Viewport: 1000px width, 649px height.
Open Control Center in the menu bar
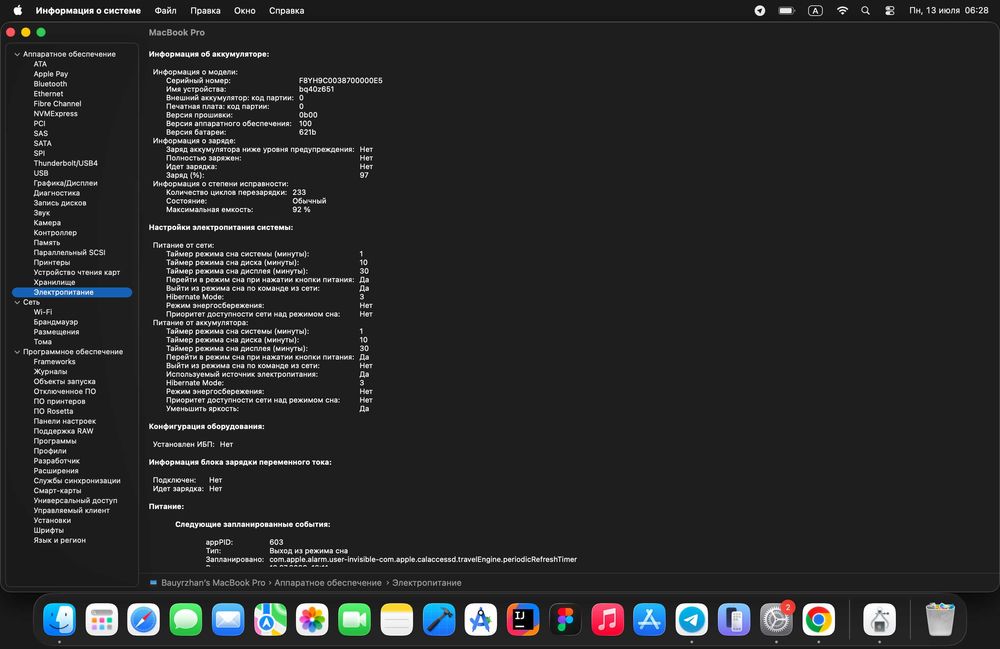point(890,10)
